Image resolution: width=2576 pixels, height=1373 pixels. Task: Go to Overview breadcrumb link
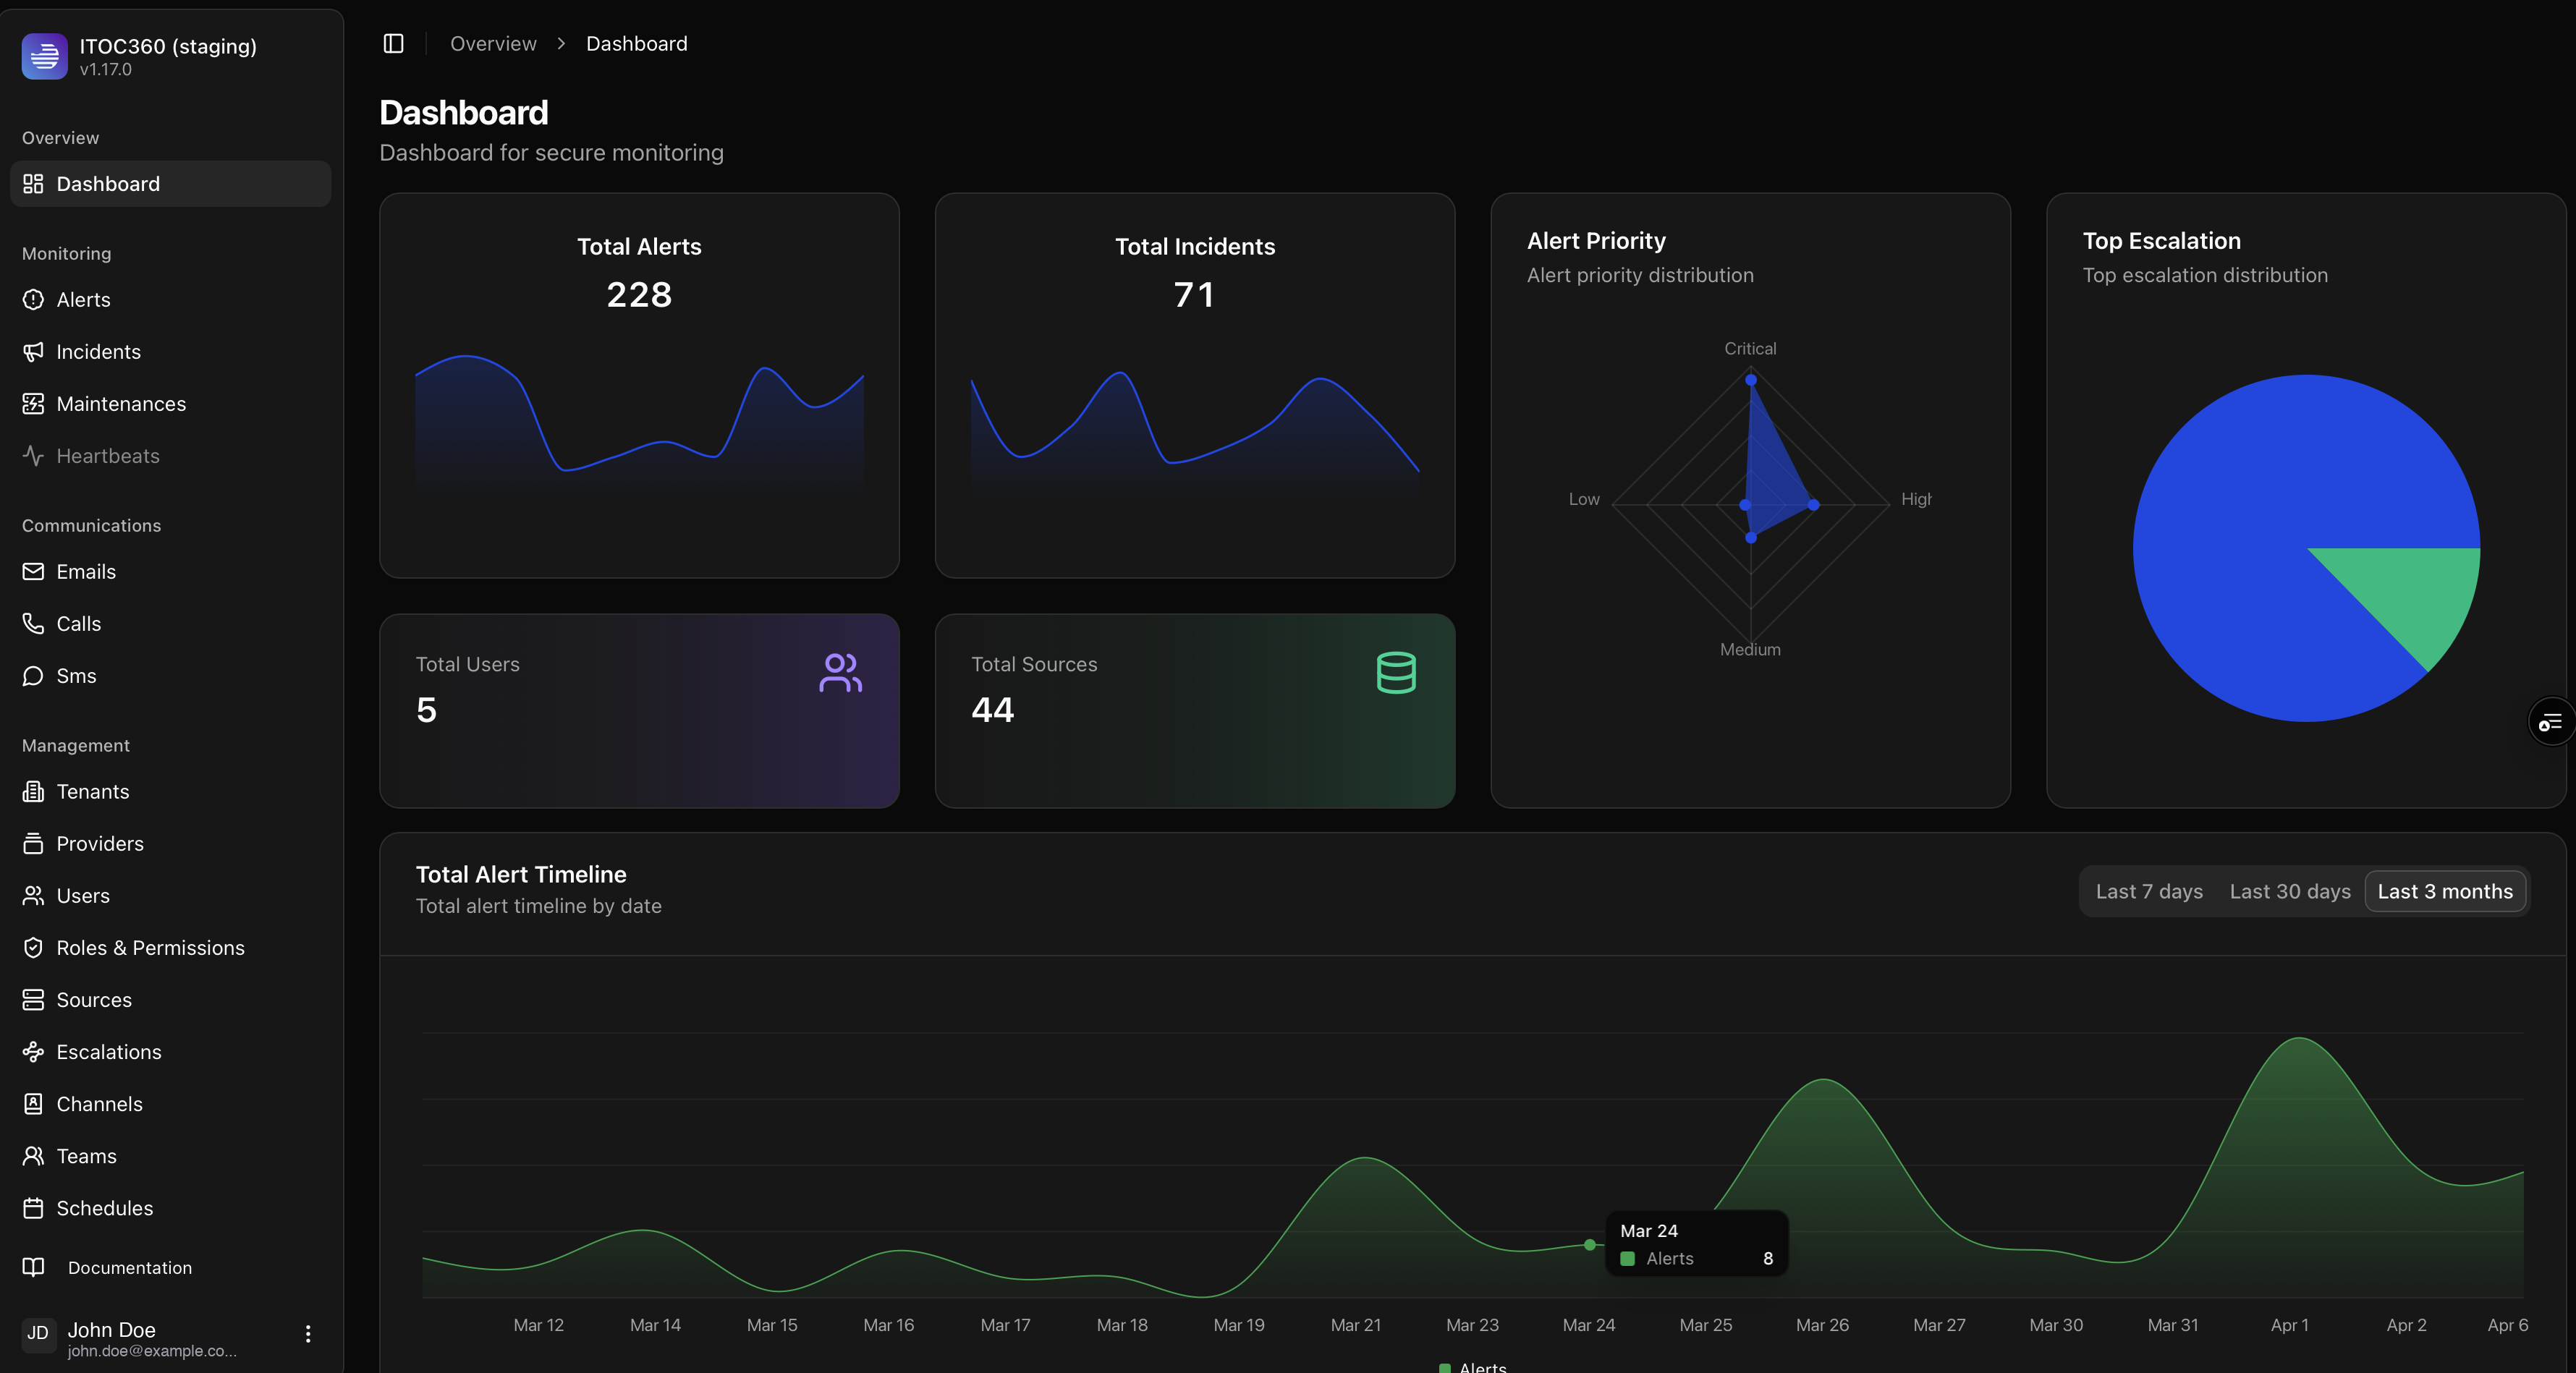[493, 44]
